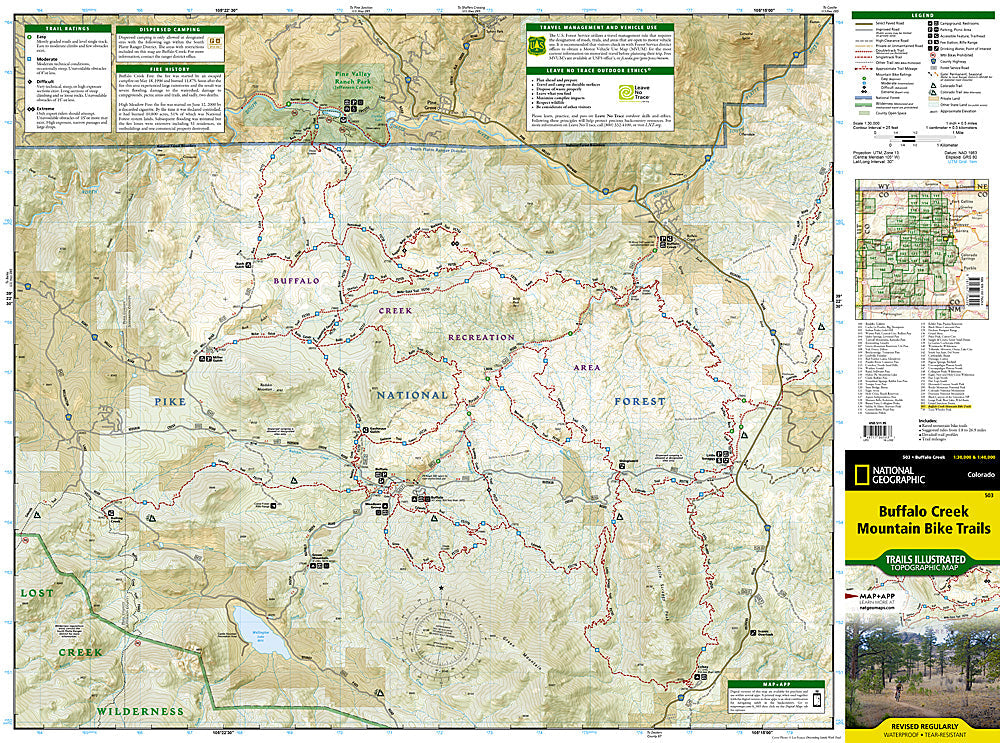Click the U.S. Forest Service shield emblem
Viewport: 1000px width, 743px height.
(x=537, y=46)
